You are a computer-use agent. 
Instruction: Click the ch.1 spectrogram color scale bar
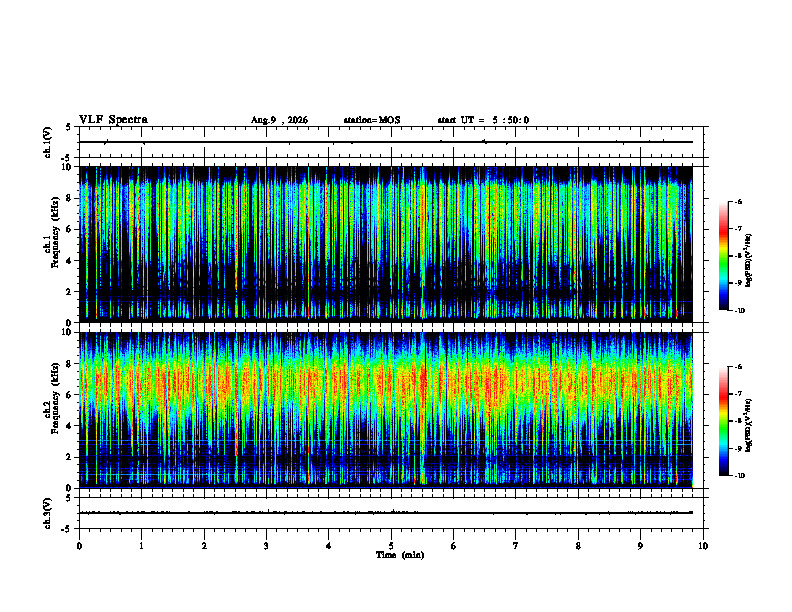click(724, 256)
